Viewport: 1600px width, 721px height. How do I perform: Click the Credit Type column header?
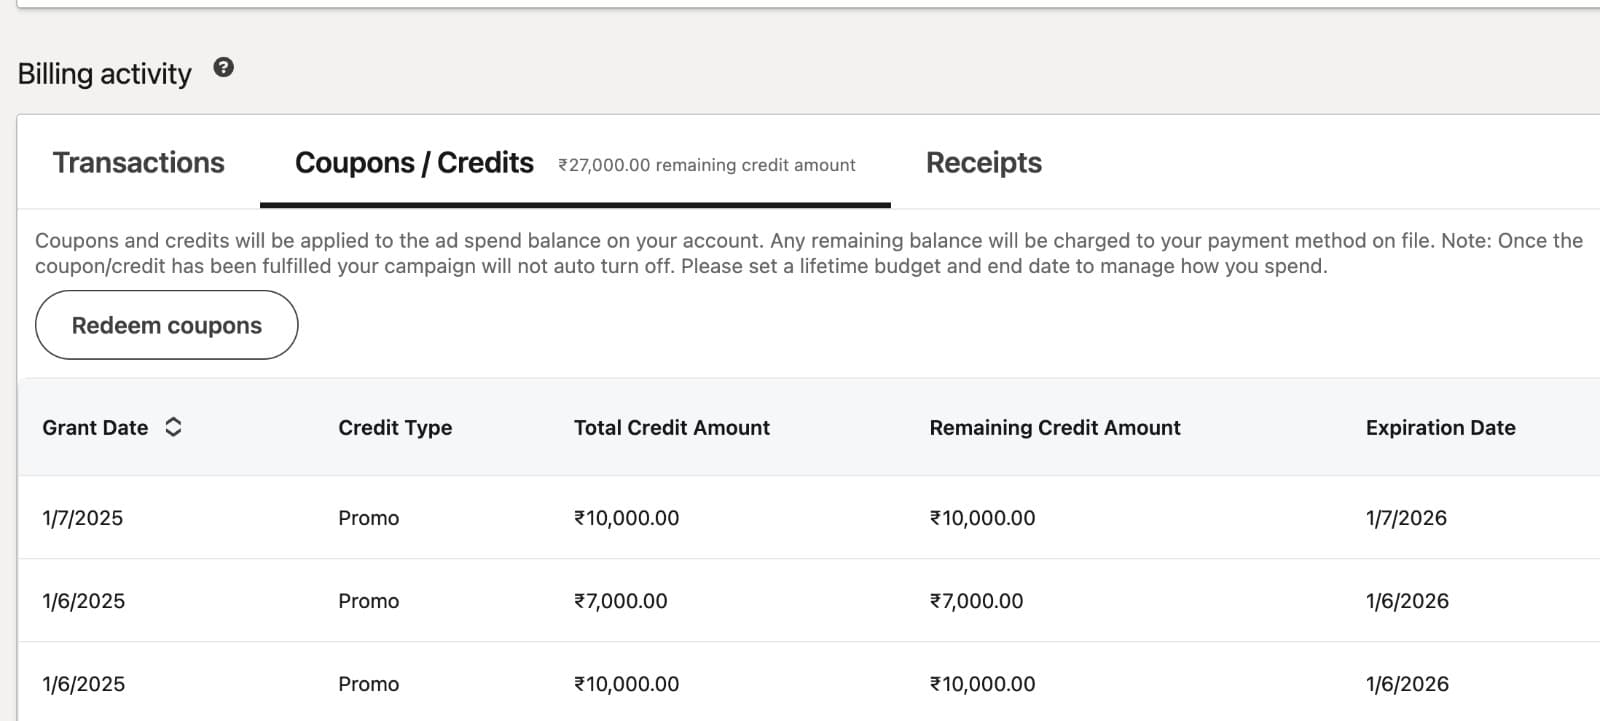tap(395, 428)
